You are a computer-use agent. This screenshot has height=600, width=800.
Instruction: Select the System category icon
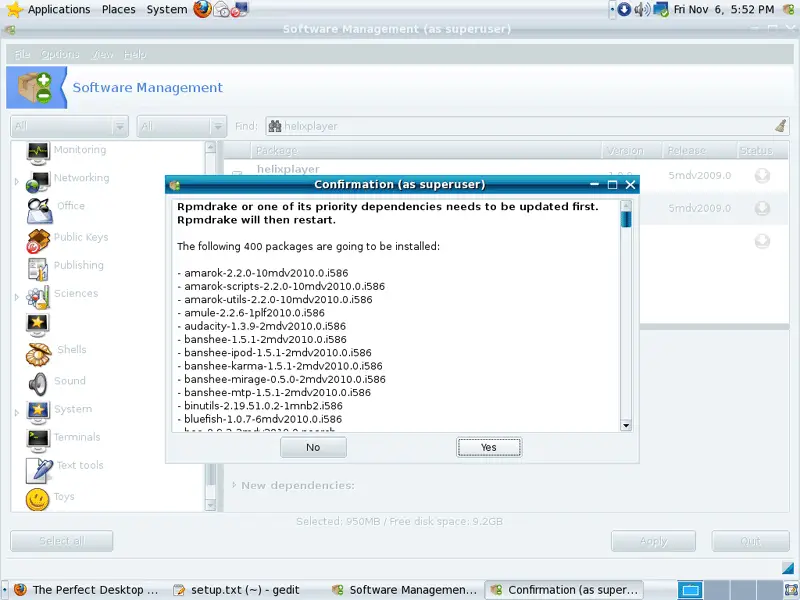click(x=38, y=412)
